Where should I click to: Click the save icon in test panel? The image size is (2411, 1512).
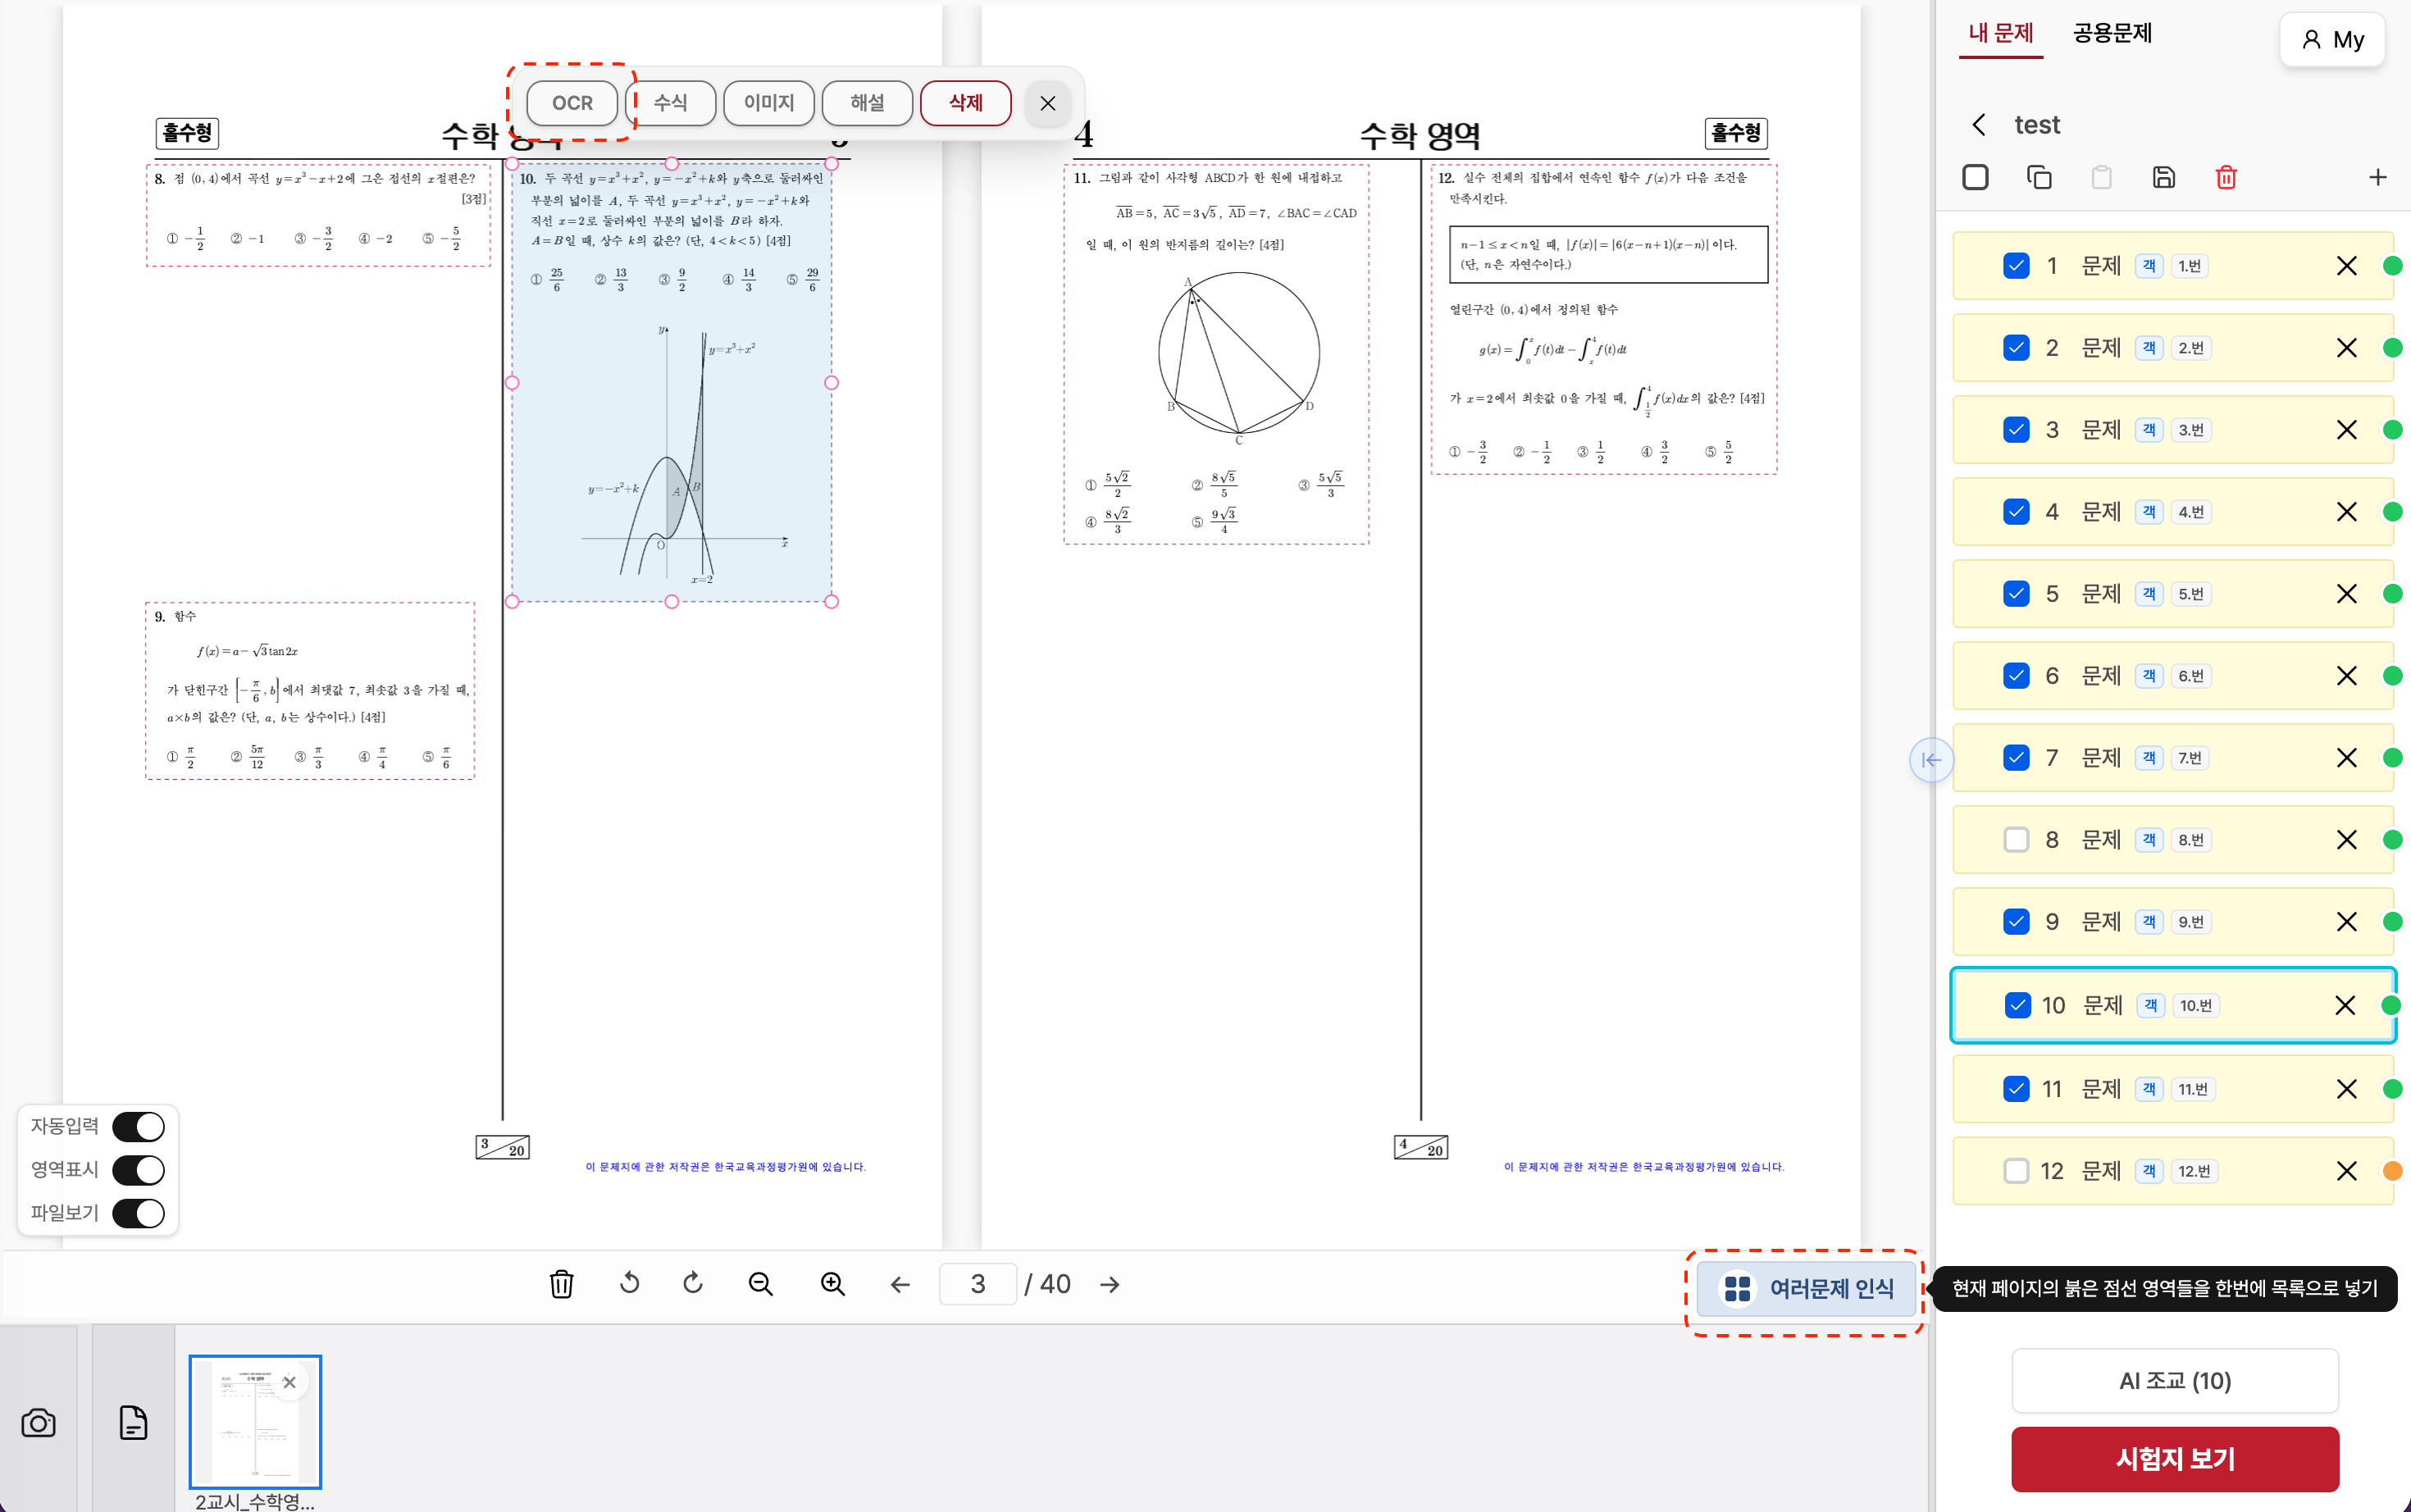[2164, 178]
